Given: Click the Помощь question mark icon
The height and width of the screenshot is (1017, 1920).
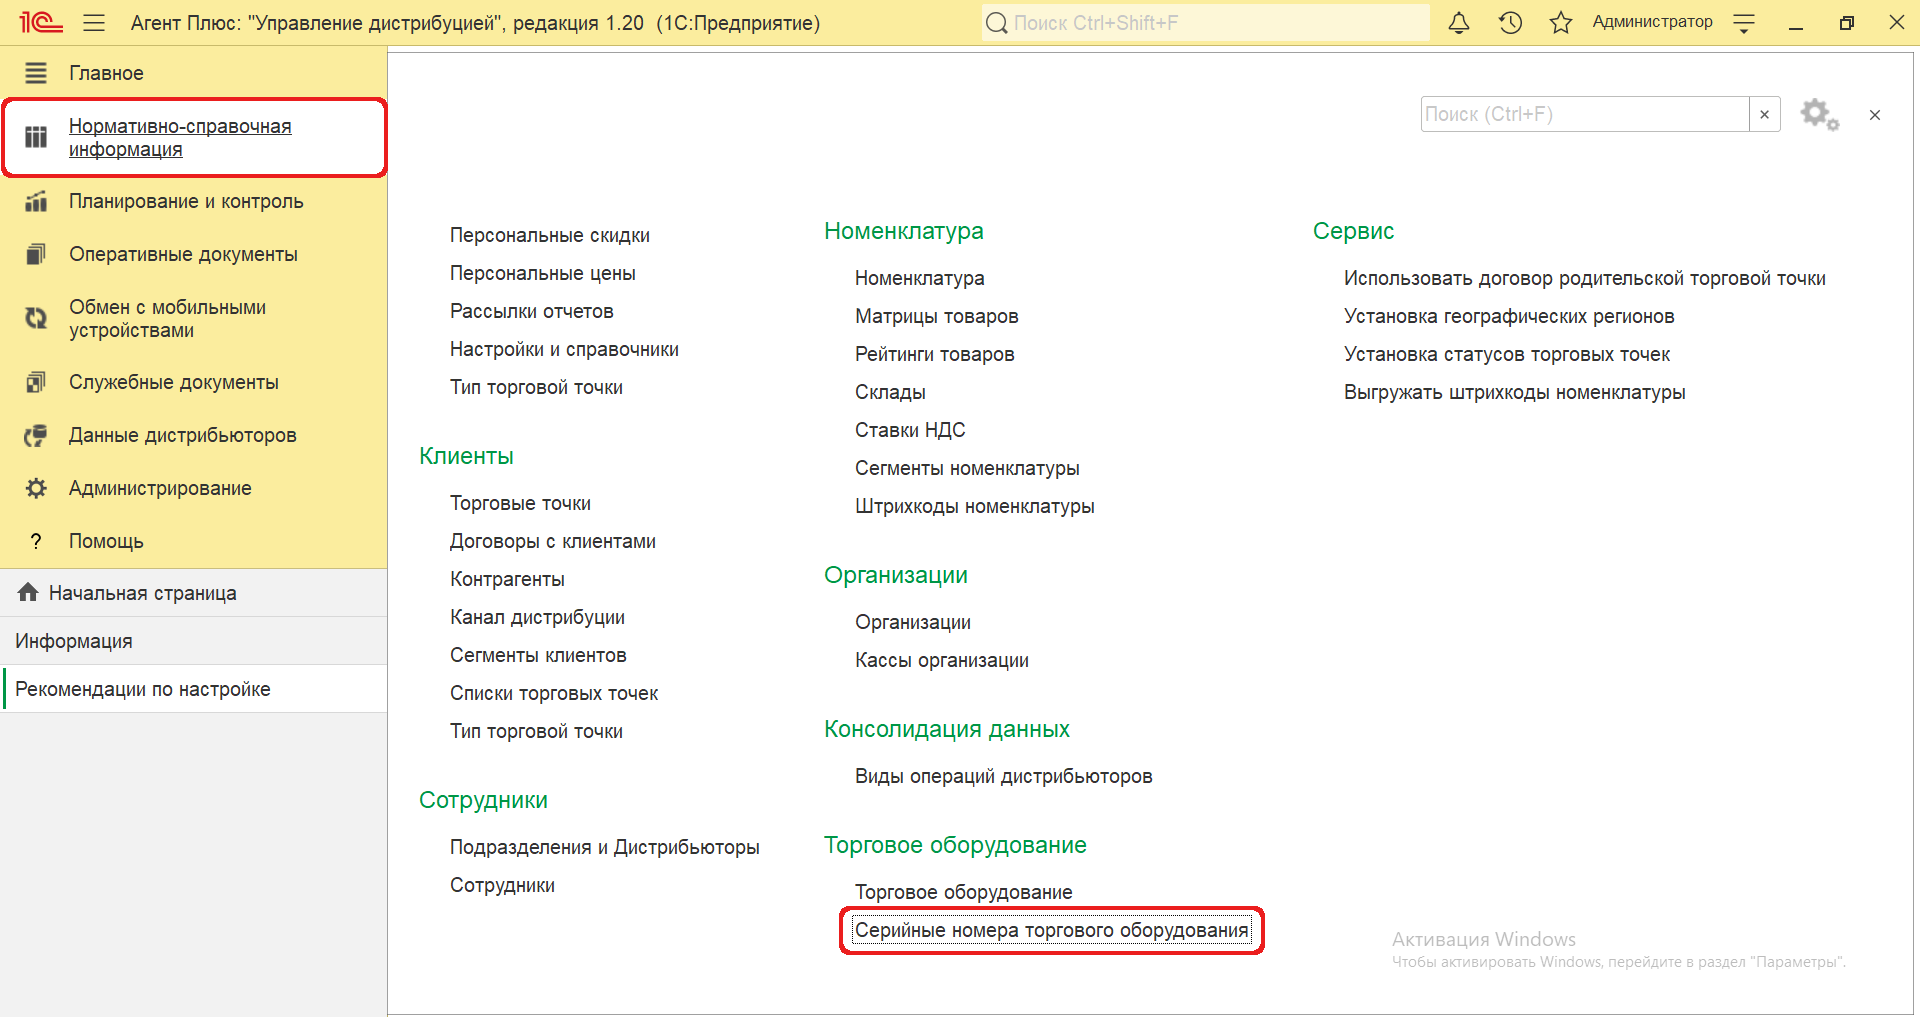Looking at the screenshot, I should coord(36,541).
